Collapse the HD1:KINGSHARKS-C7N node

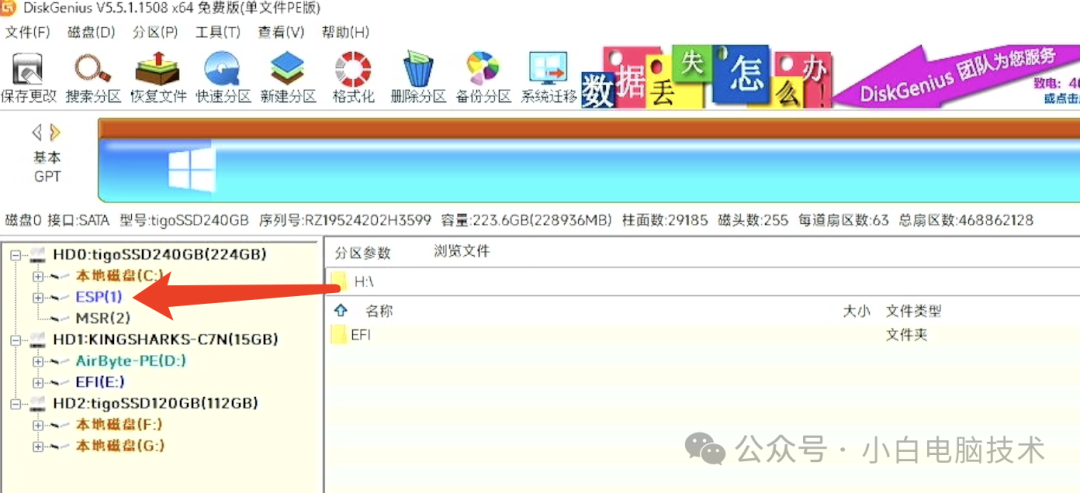[x=17, y=339]
